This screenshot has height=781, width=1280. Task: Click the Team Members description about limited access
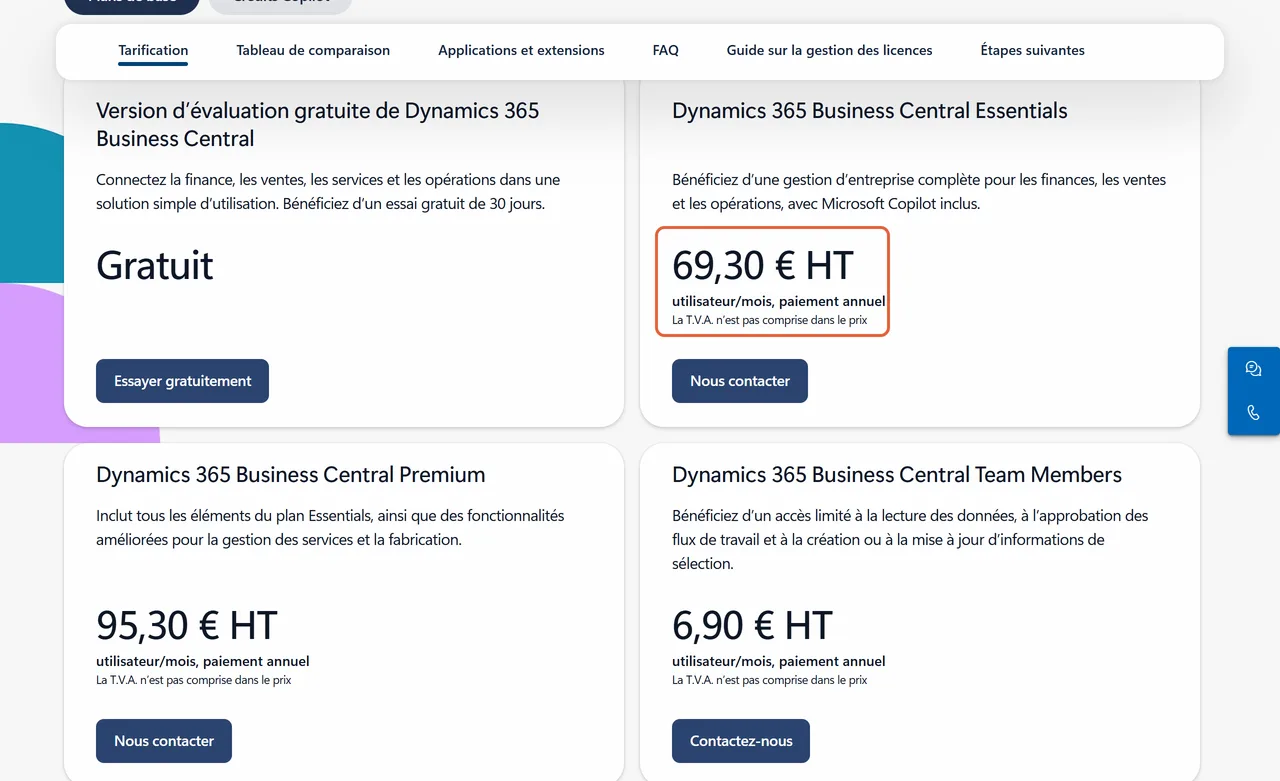(x=910, y=540)
